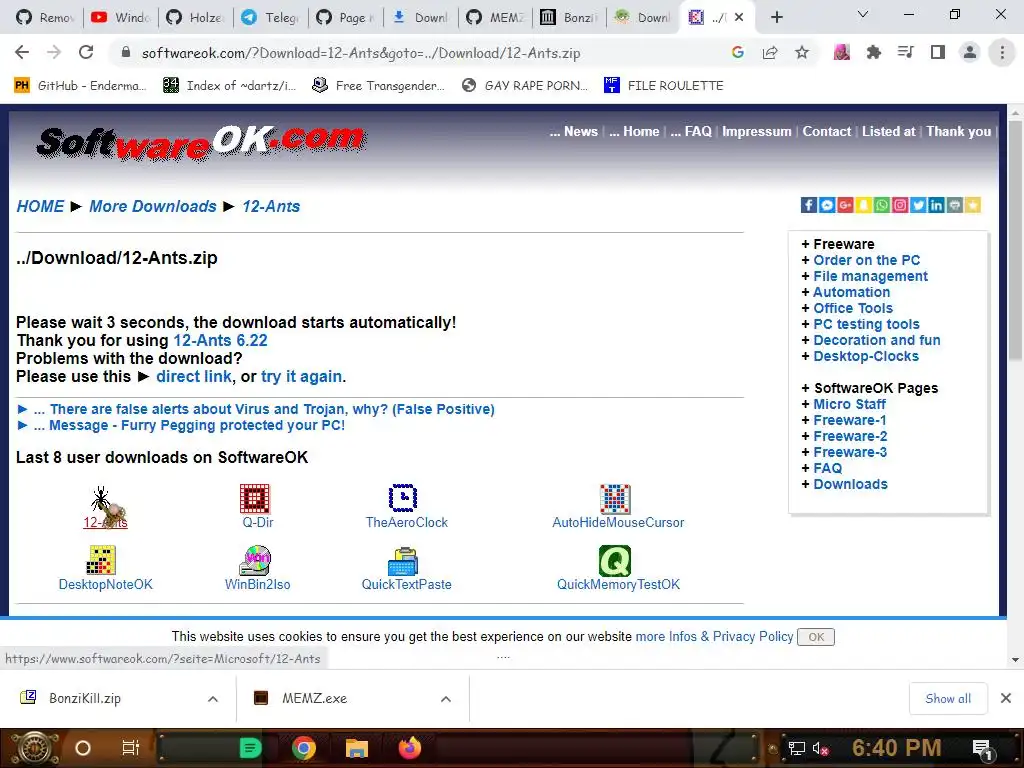Share page on Facebook icon
Image resolution: width=1024 pixels, height=768 pixels.
tap(808, 205)
